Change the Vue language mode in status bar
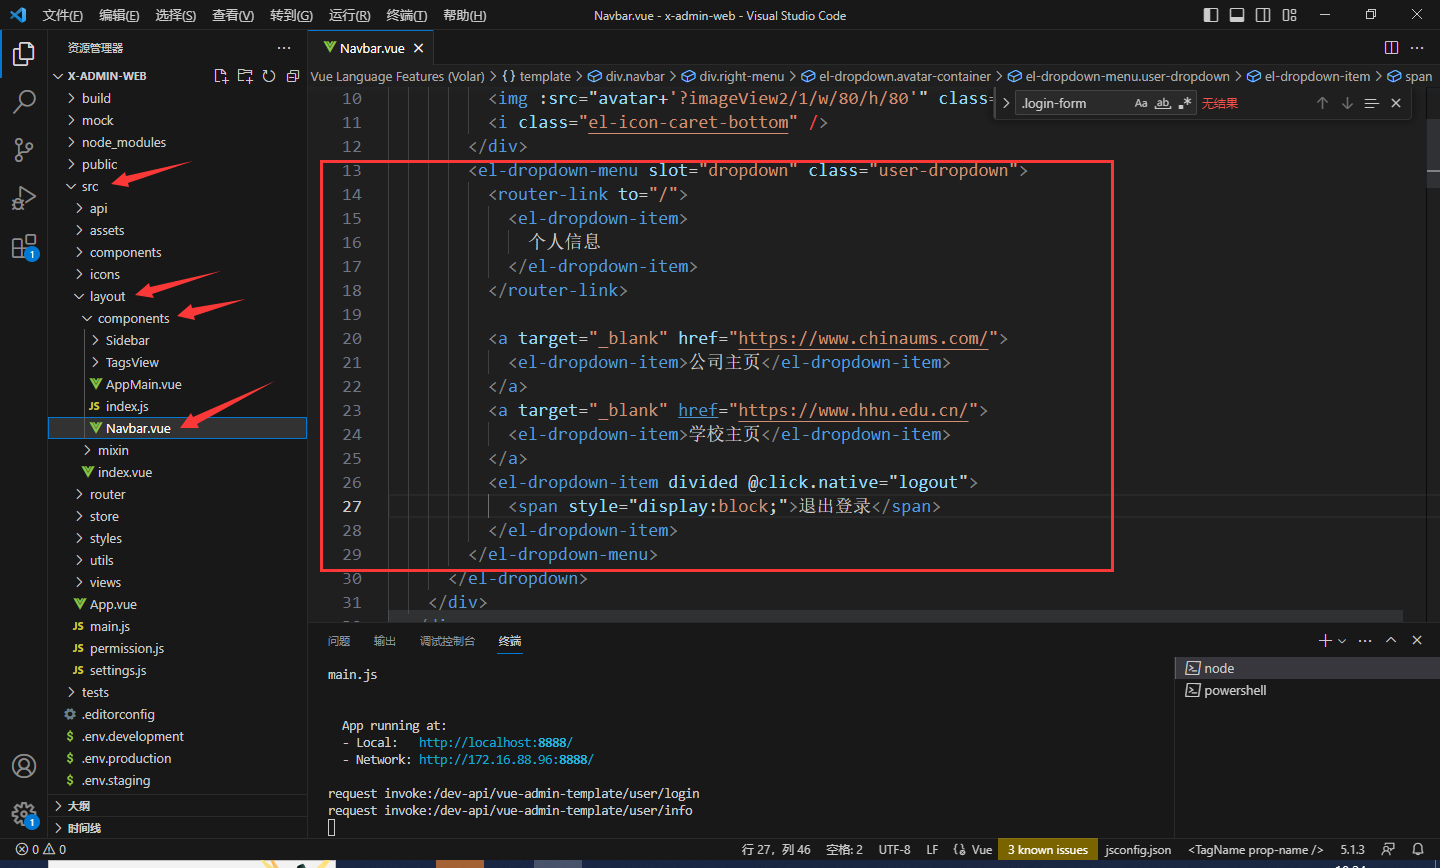This screenshot has height=868, width=1440. 982,850
